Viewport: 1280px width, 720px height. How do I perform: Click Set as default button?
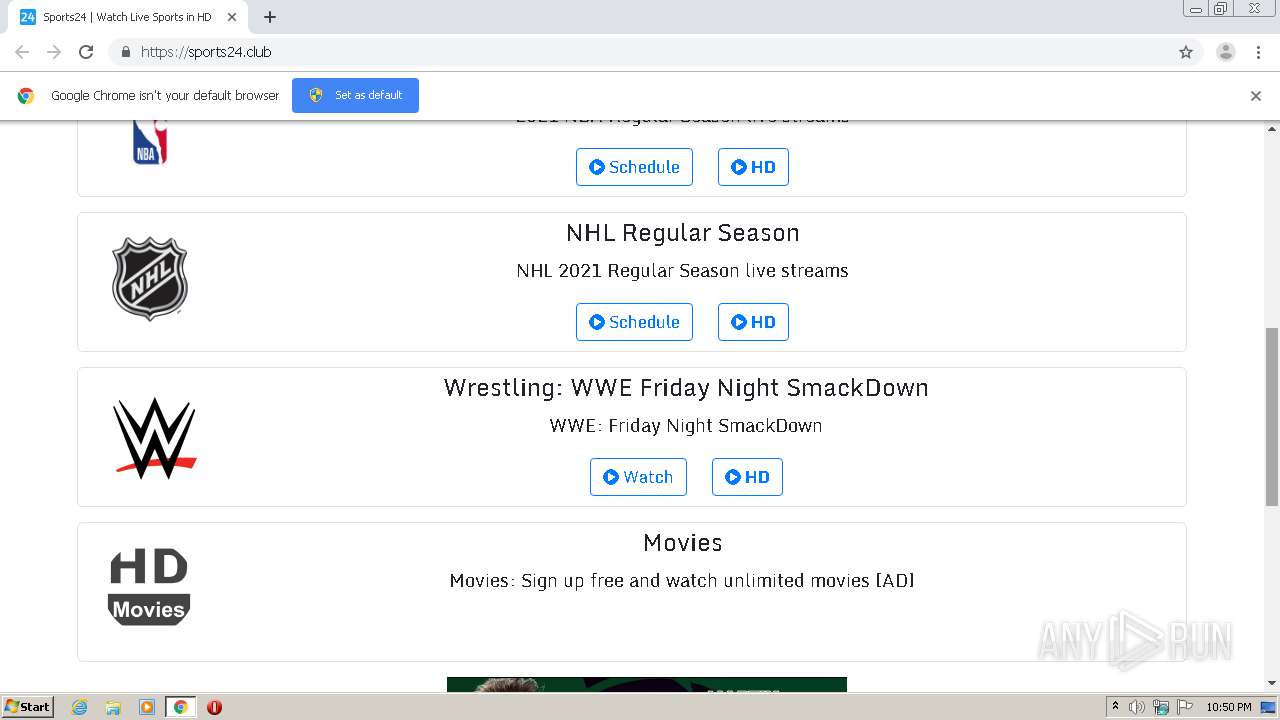(355, 95)
